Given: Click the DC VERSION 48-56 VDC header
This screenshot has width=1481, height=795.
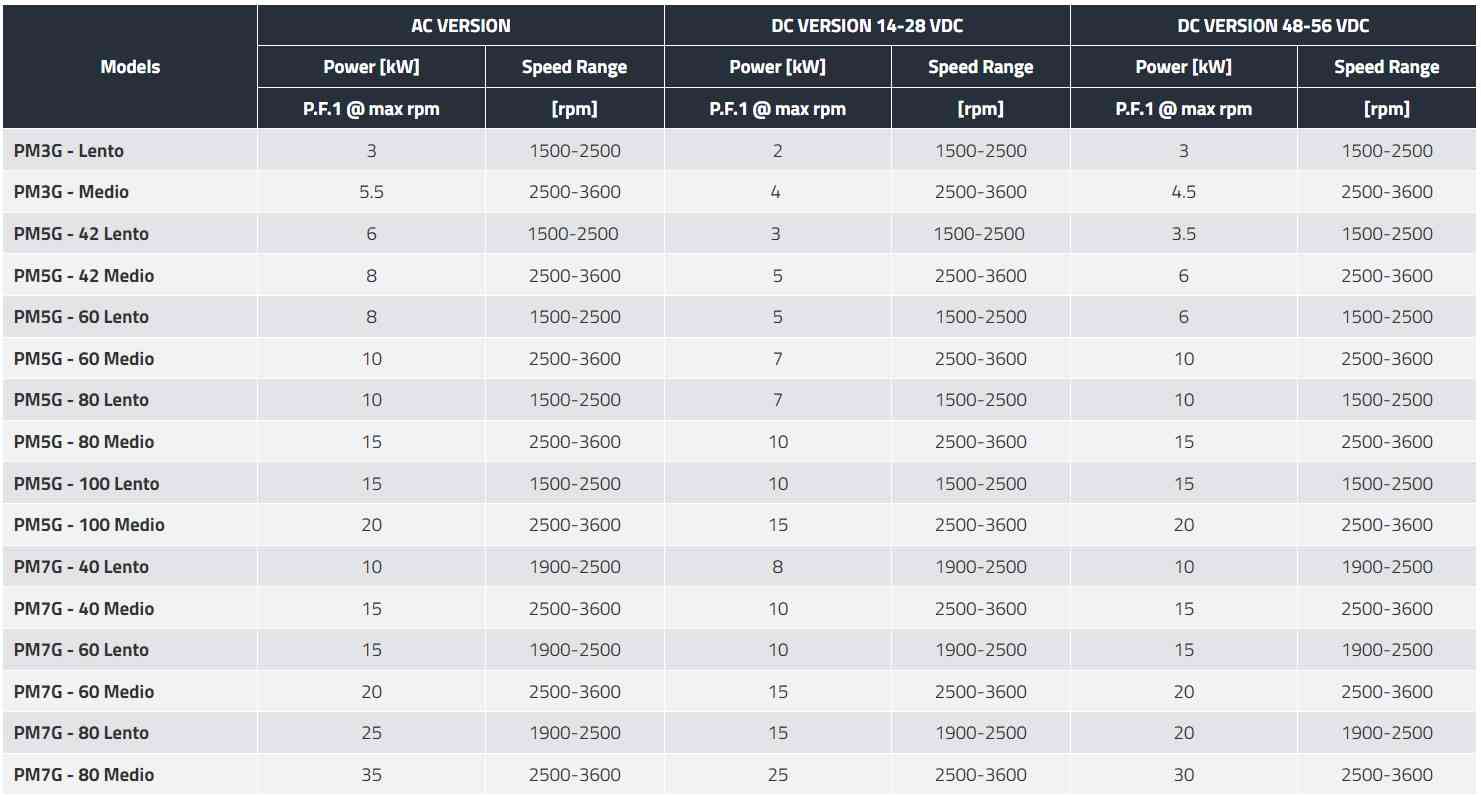Looking at the screenshot, I should pos(1273,26).
